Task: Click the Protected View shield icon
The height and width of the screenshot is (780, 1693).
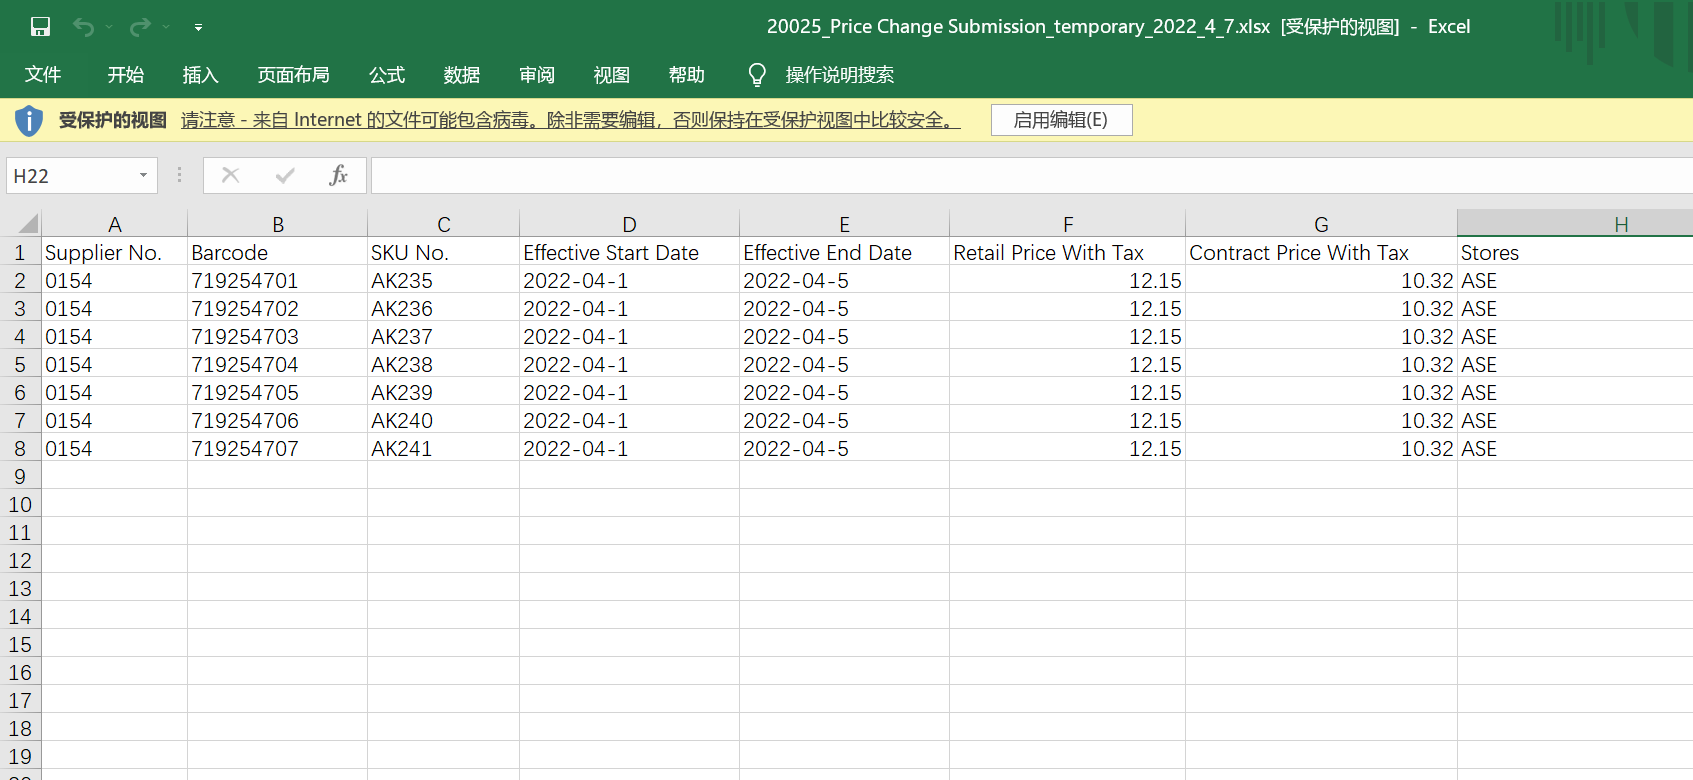Action: point(29,121)
